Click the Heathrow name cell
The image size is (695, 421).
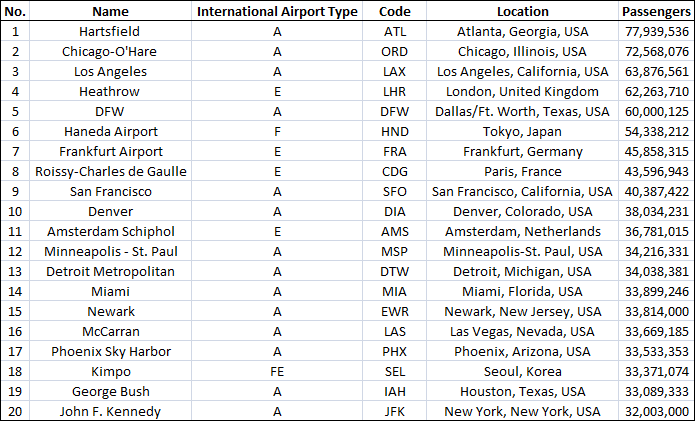(x=110, y=91)
